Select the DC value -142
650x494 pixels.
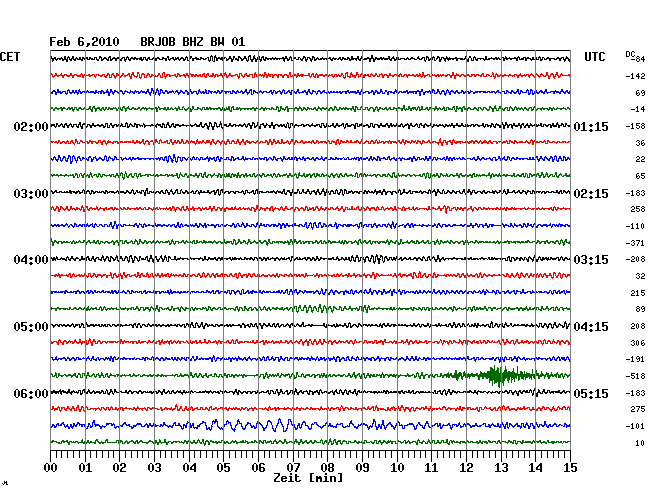click(x=635, y=76)
